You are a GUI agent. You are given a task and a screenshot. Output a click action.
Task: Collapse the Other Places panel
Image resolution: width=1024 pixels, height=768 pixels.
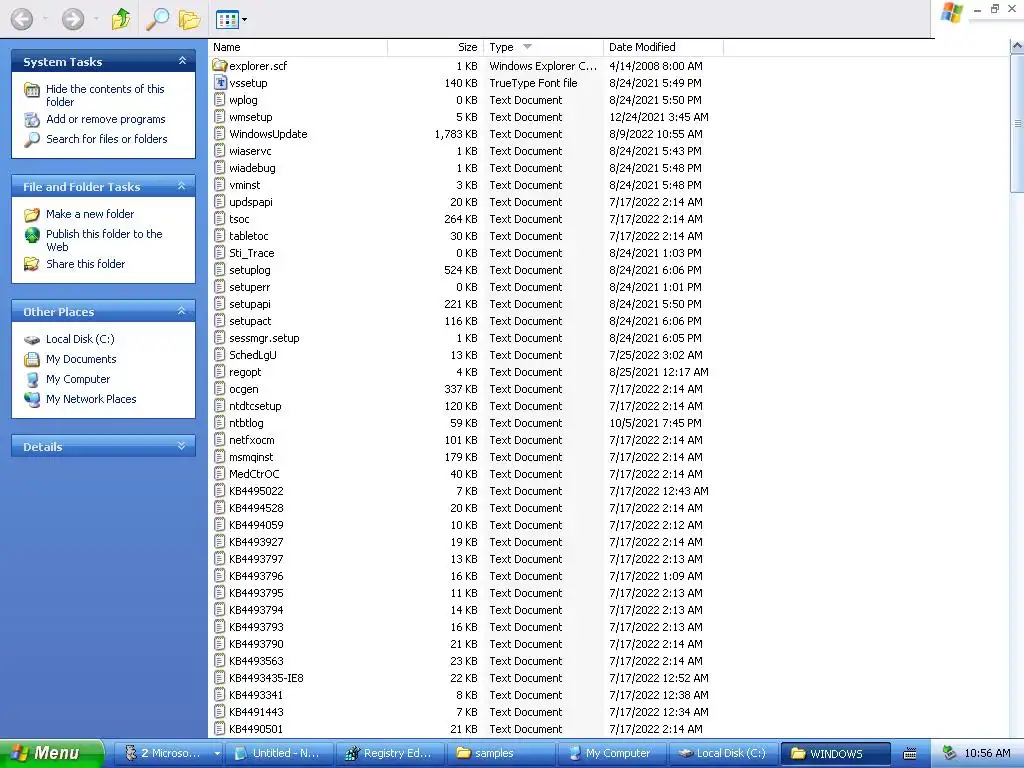point(182,312)
